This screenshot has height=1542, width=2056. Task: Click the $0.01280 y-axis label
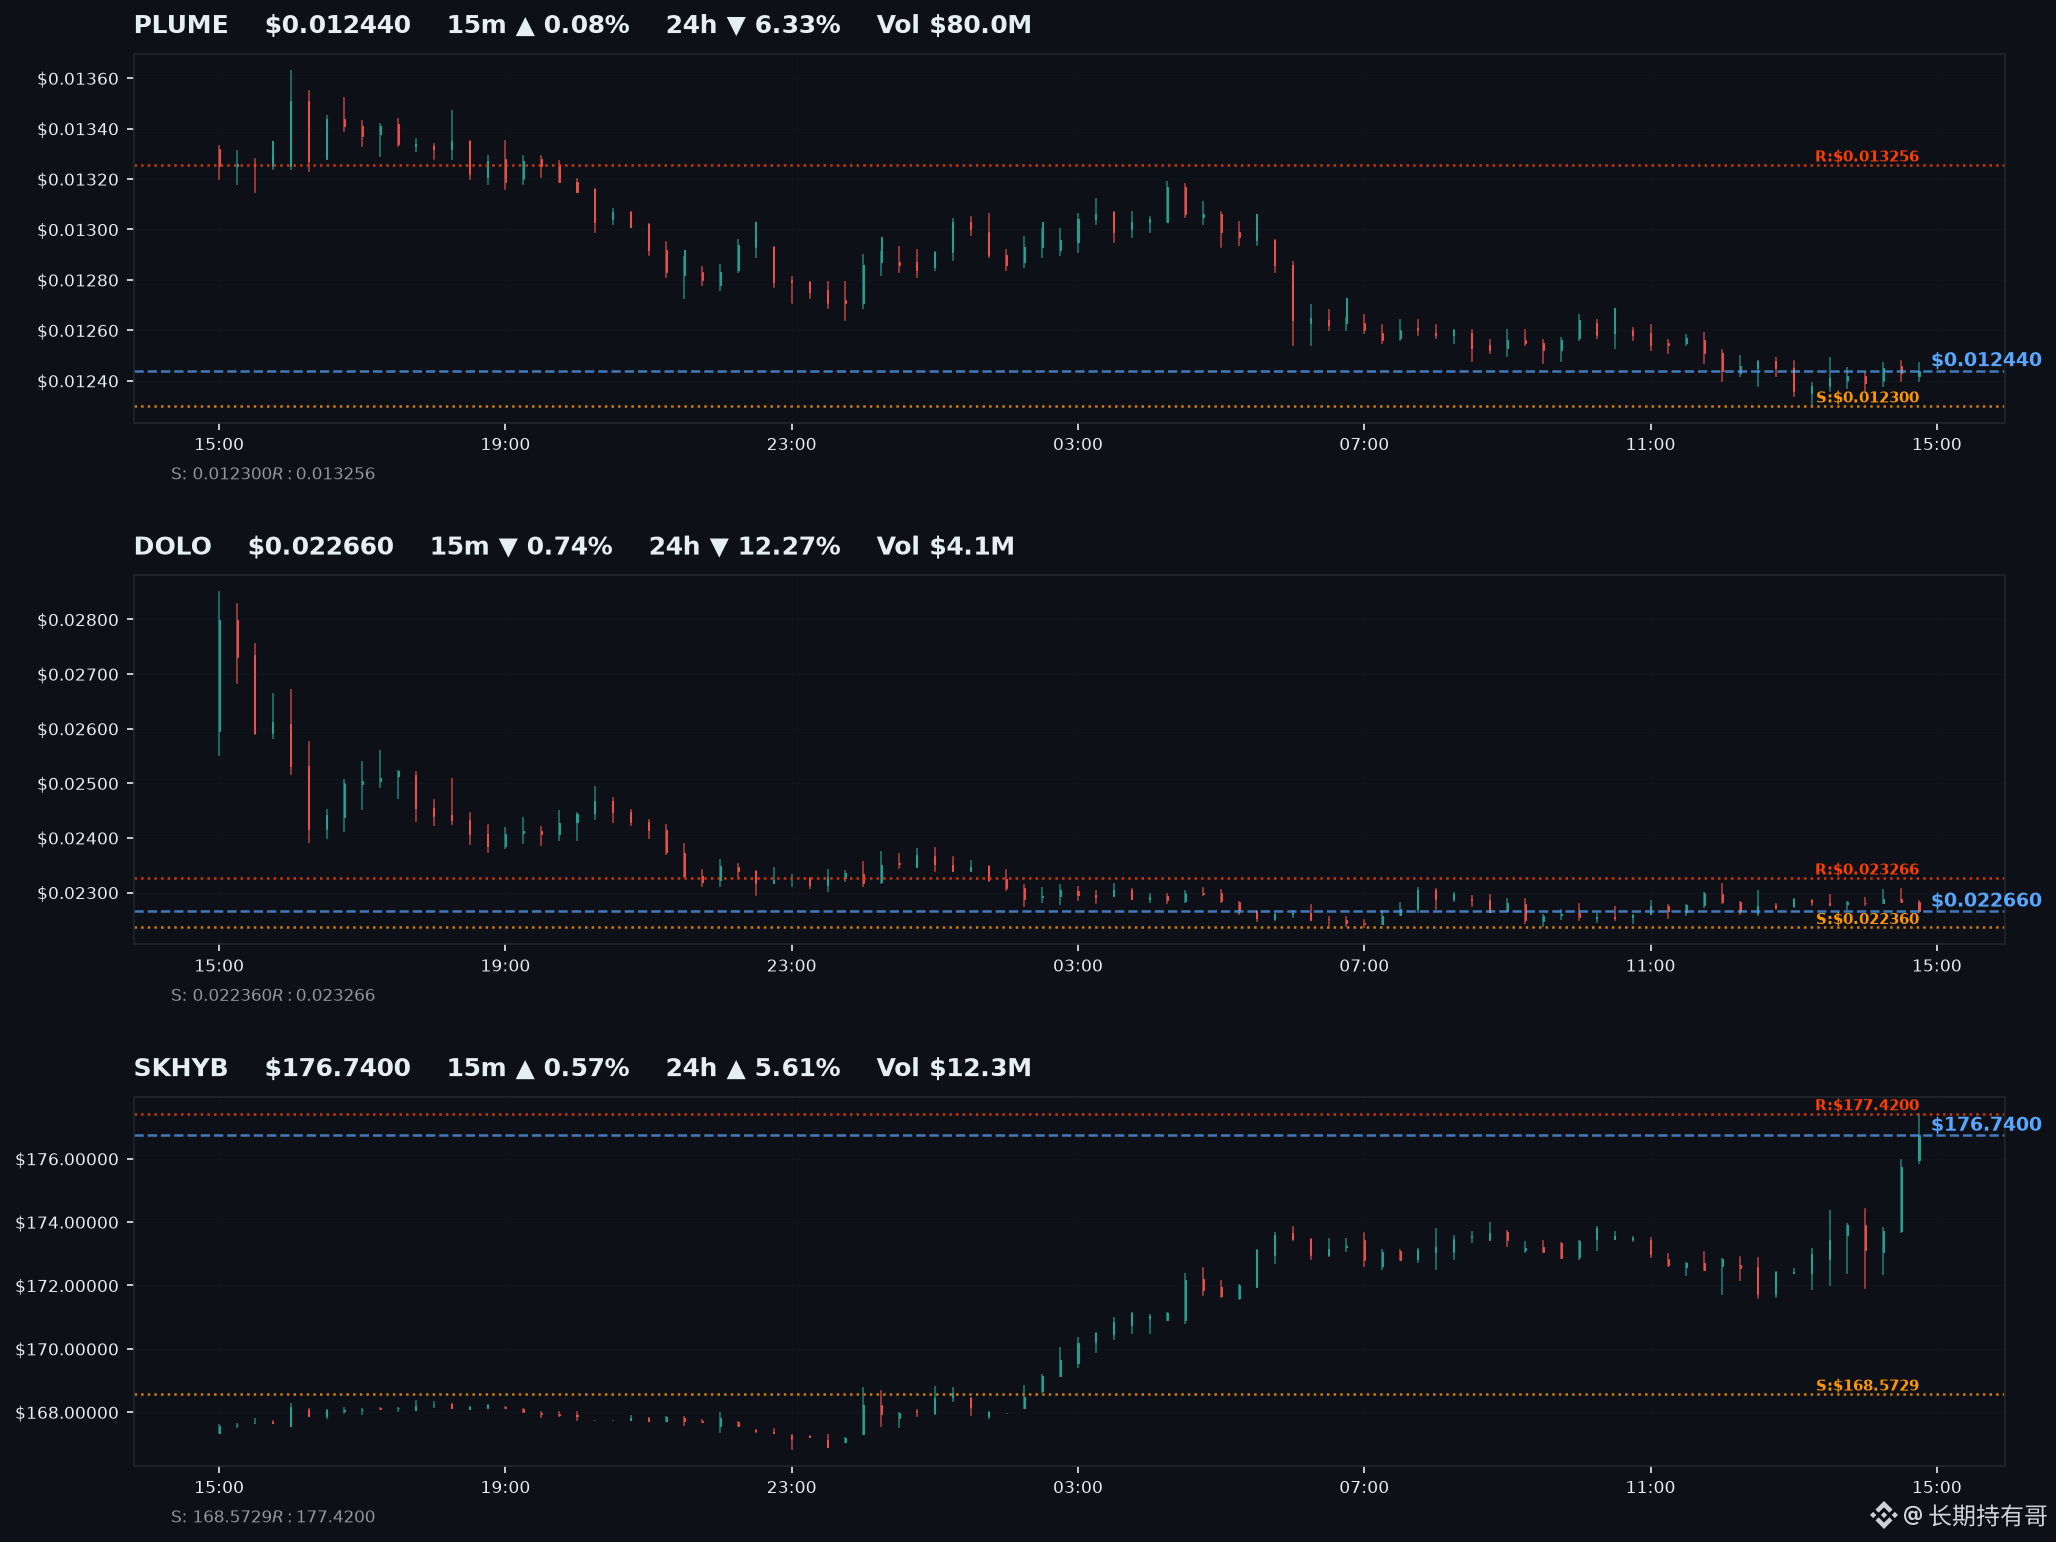pyautogui.click(x=78, y=280)
